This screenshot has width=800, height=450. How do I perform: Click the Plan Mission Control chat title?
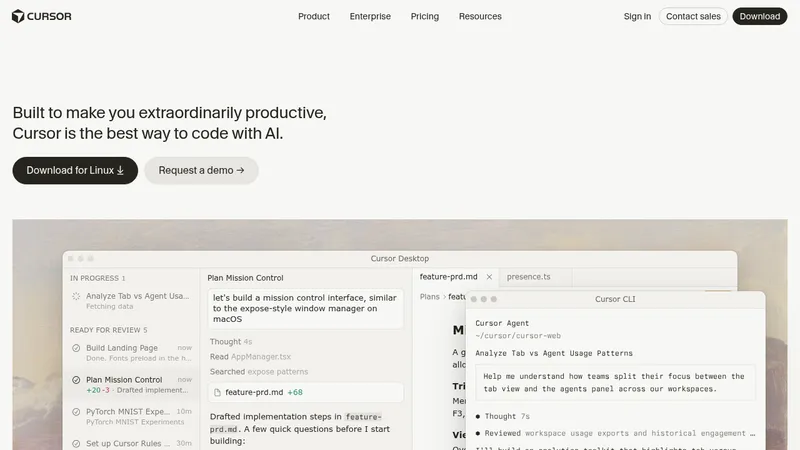(x=245, y=278)
